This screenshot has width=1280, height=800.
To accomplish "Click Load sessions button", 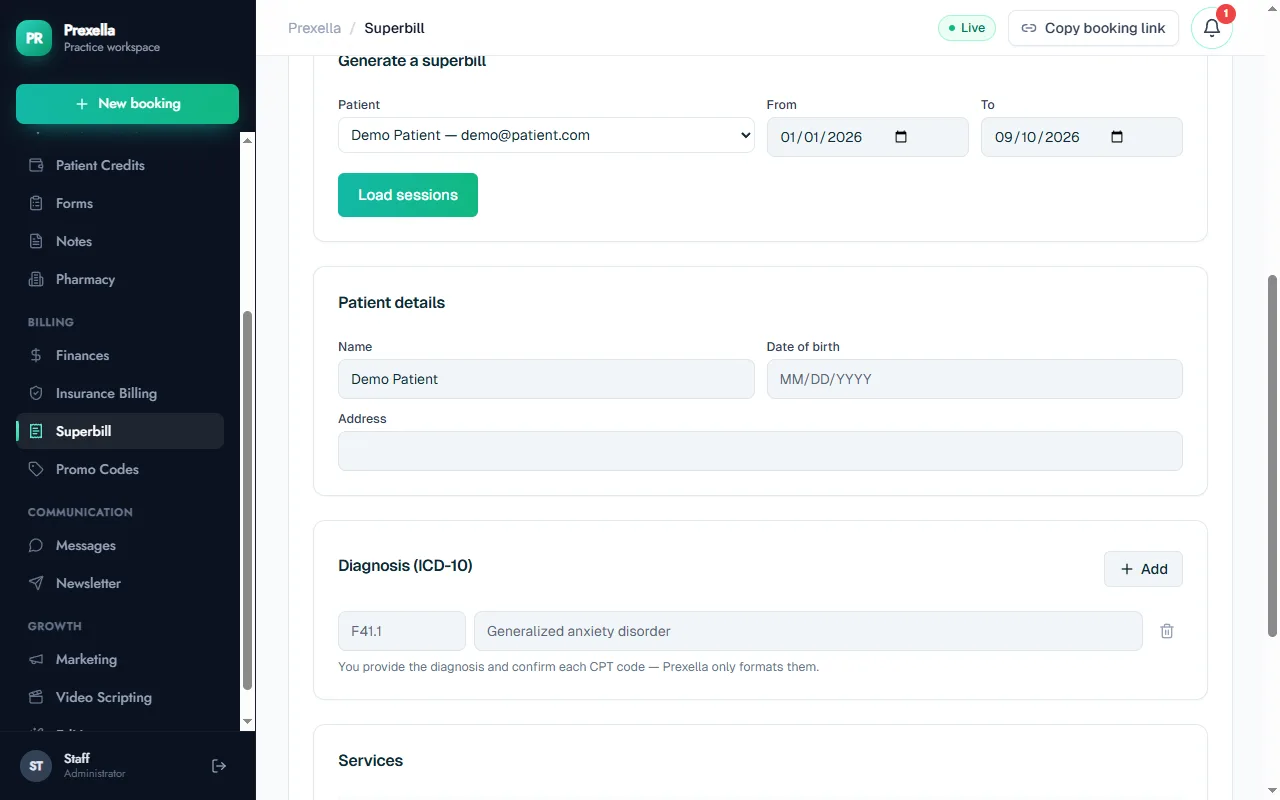I will [x=408, y=195].
